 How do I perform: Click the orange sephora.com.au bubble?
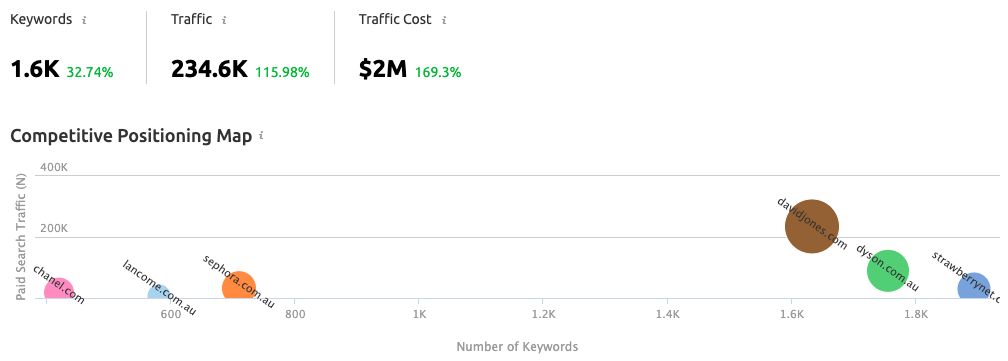pyautogui.click(x=238, y=287)
